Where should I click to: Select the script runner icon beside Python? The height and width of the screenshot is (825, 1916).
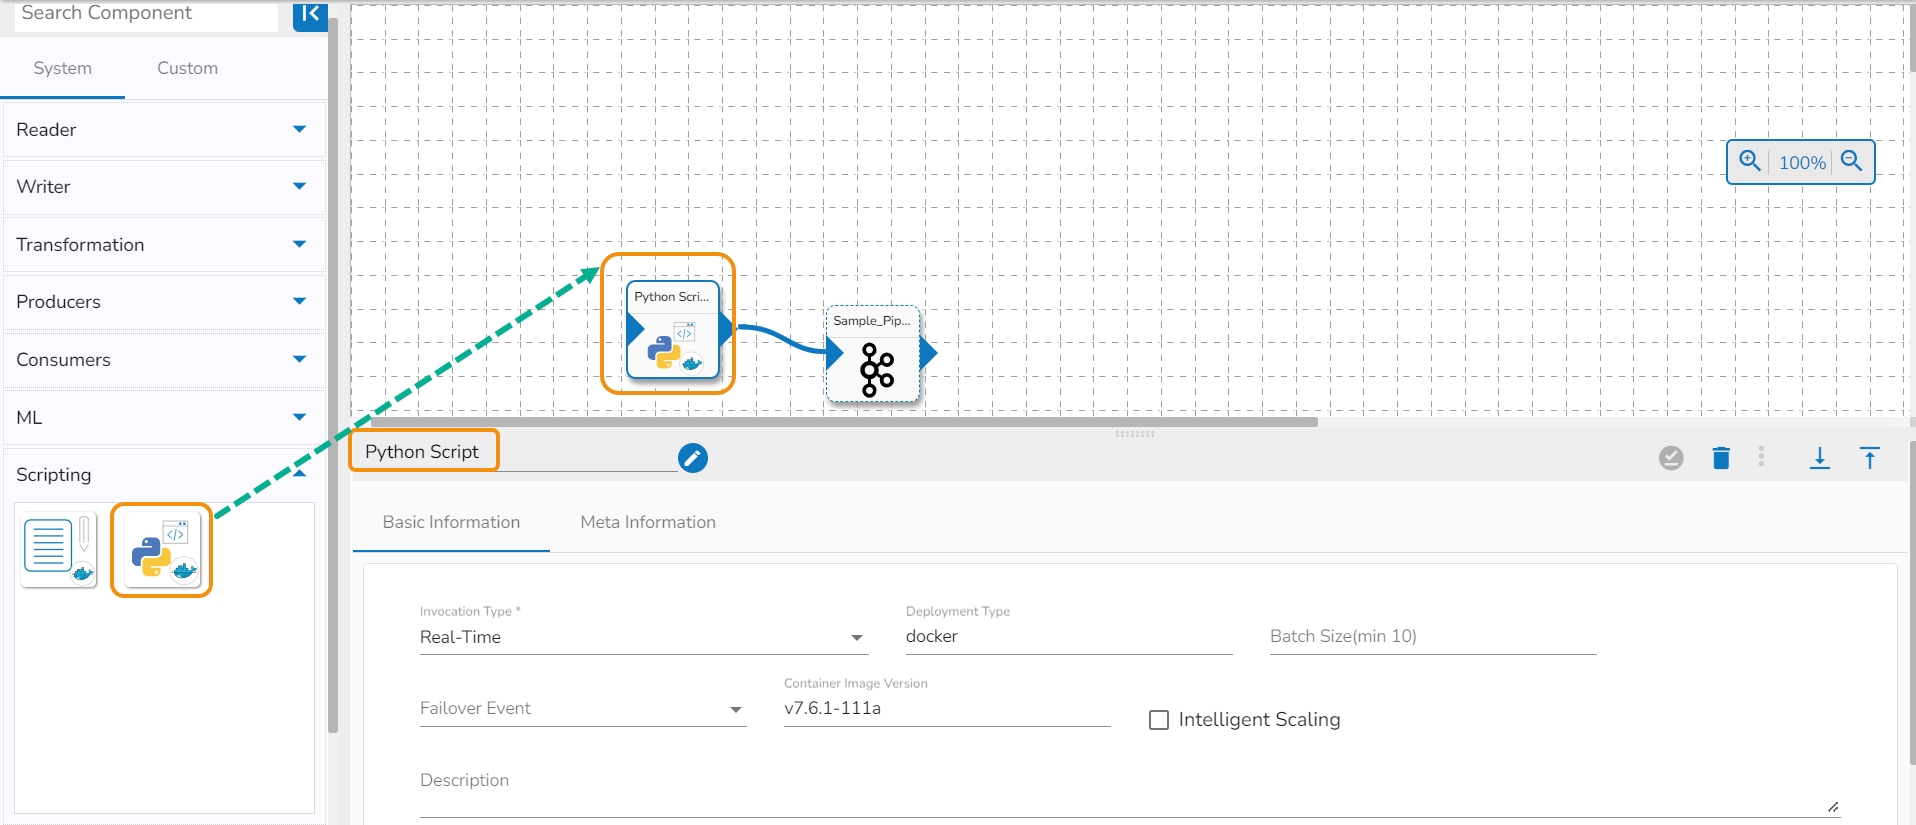[x=60, y=550]
